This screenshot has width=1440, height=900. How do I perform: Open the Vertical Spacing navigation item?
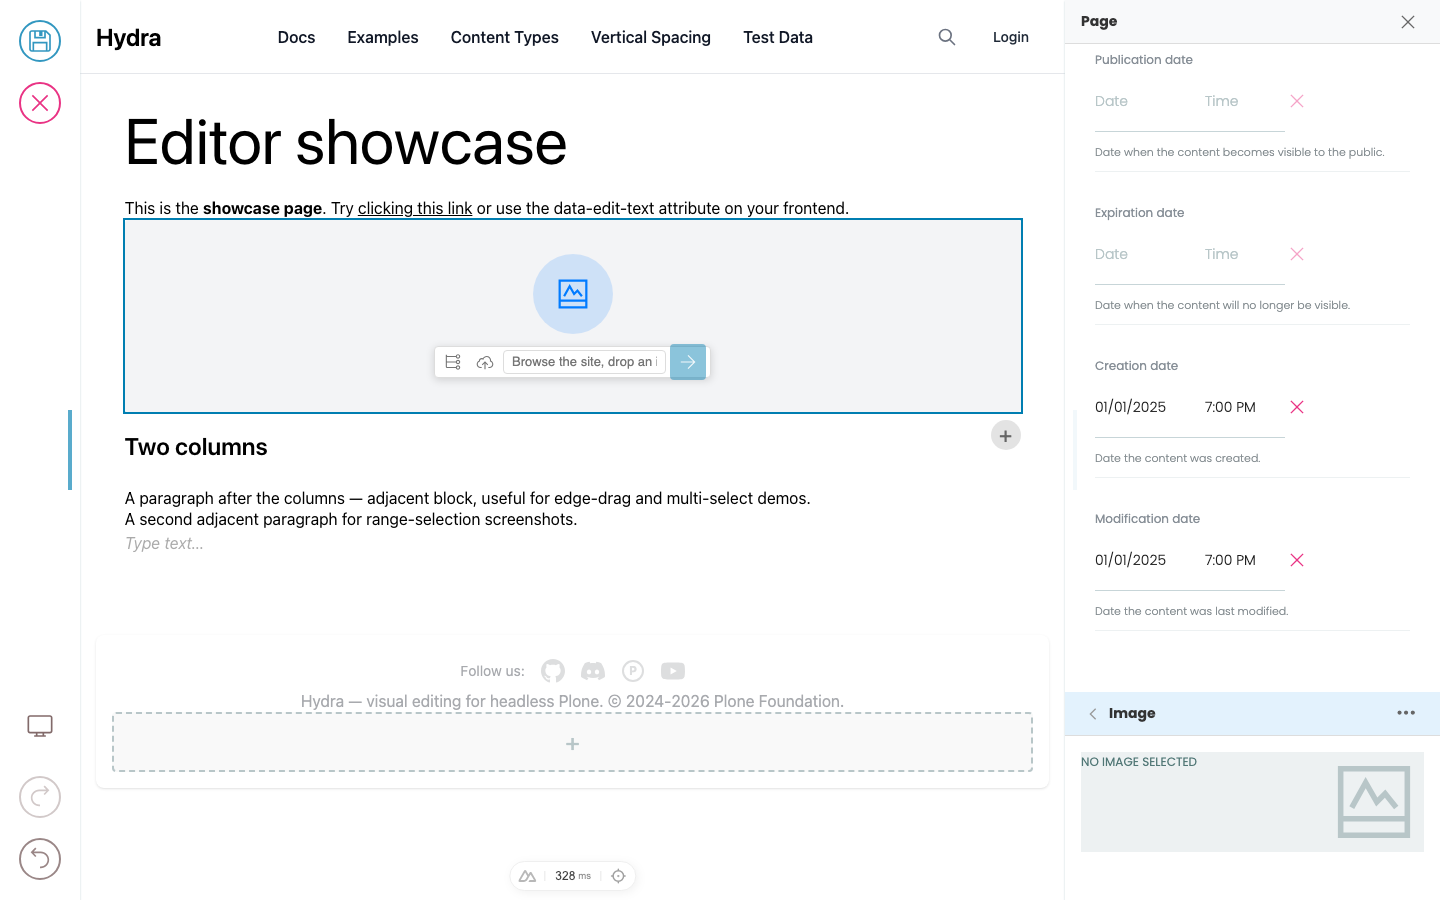(651, 37)
